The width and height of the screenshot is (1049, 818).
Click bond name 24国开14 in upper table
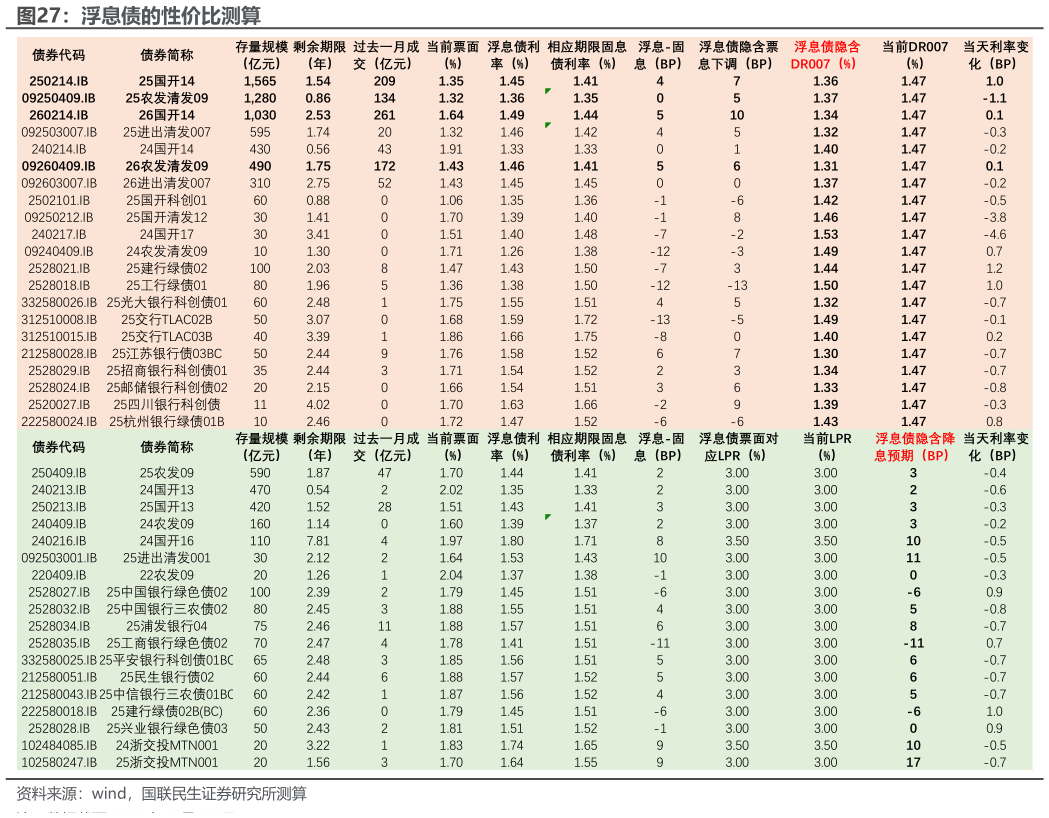coord(167,149)
